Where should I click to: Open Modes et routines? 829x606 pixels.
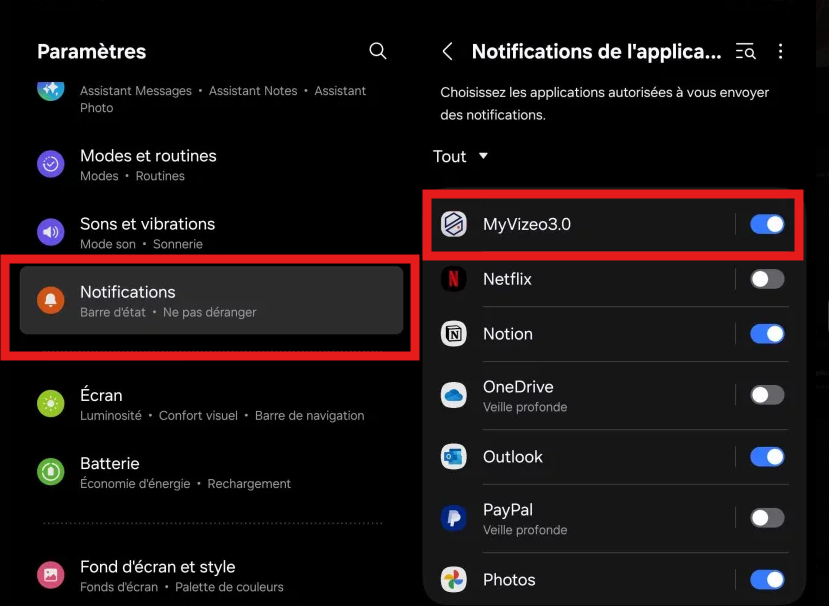210,164
